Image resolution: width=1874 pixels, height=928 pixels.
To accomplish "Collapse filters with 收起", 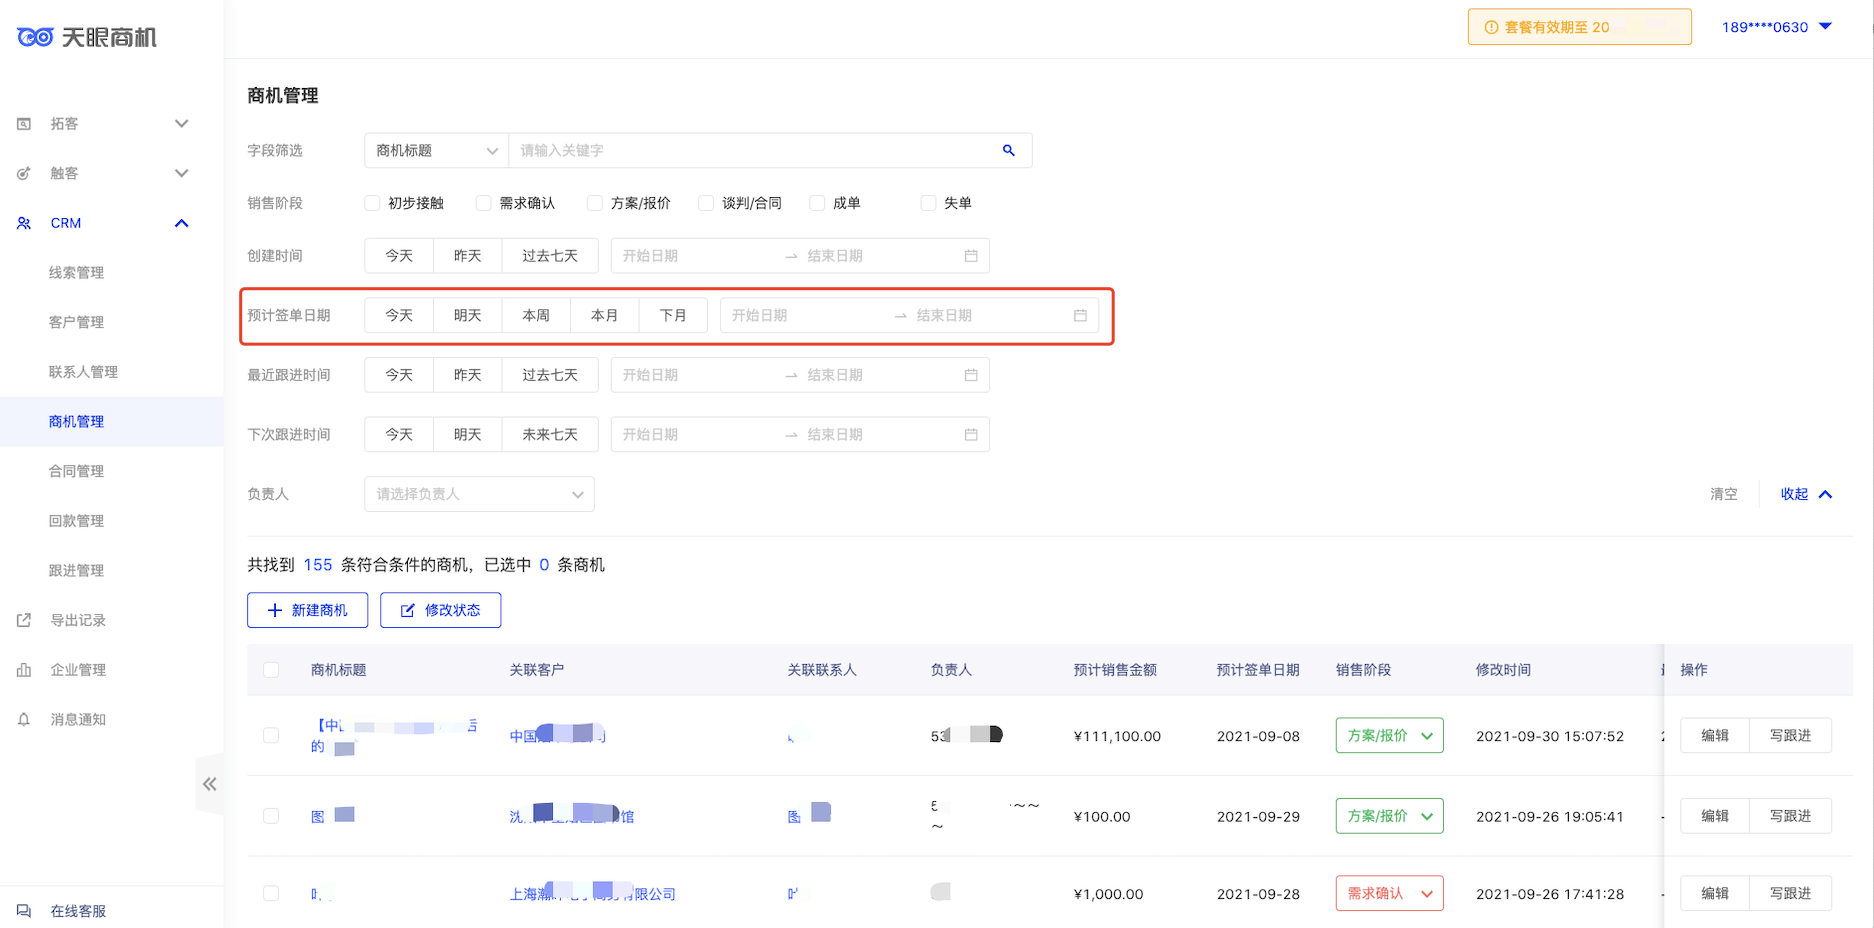I will 1806,494.
